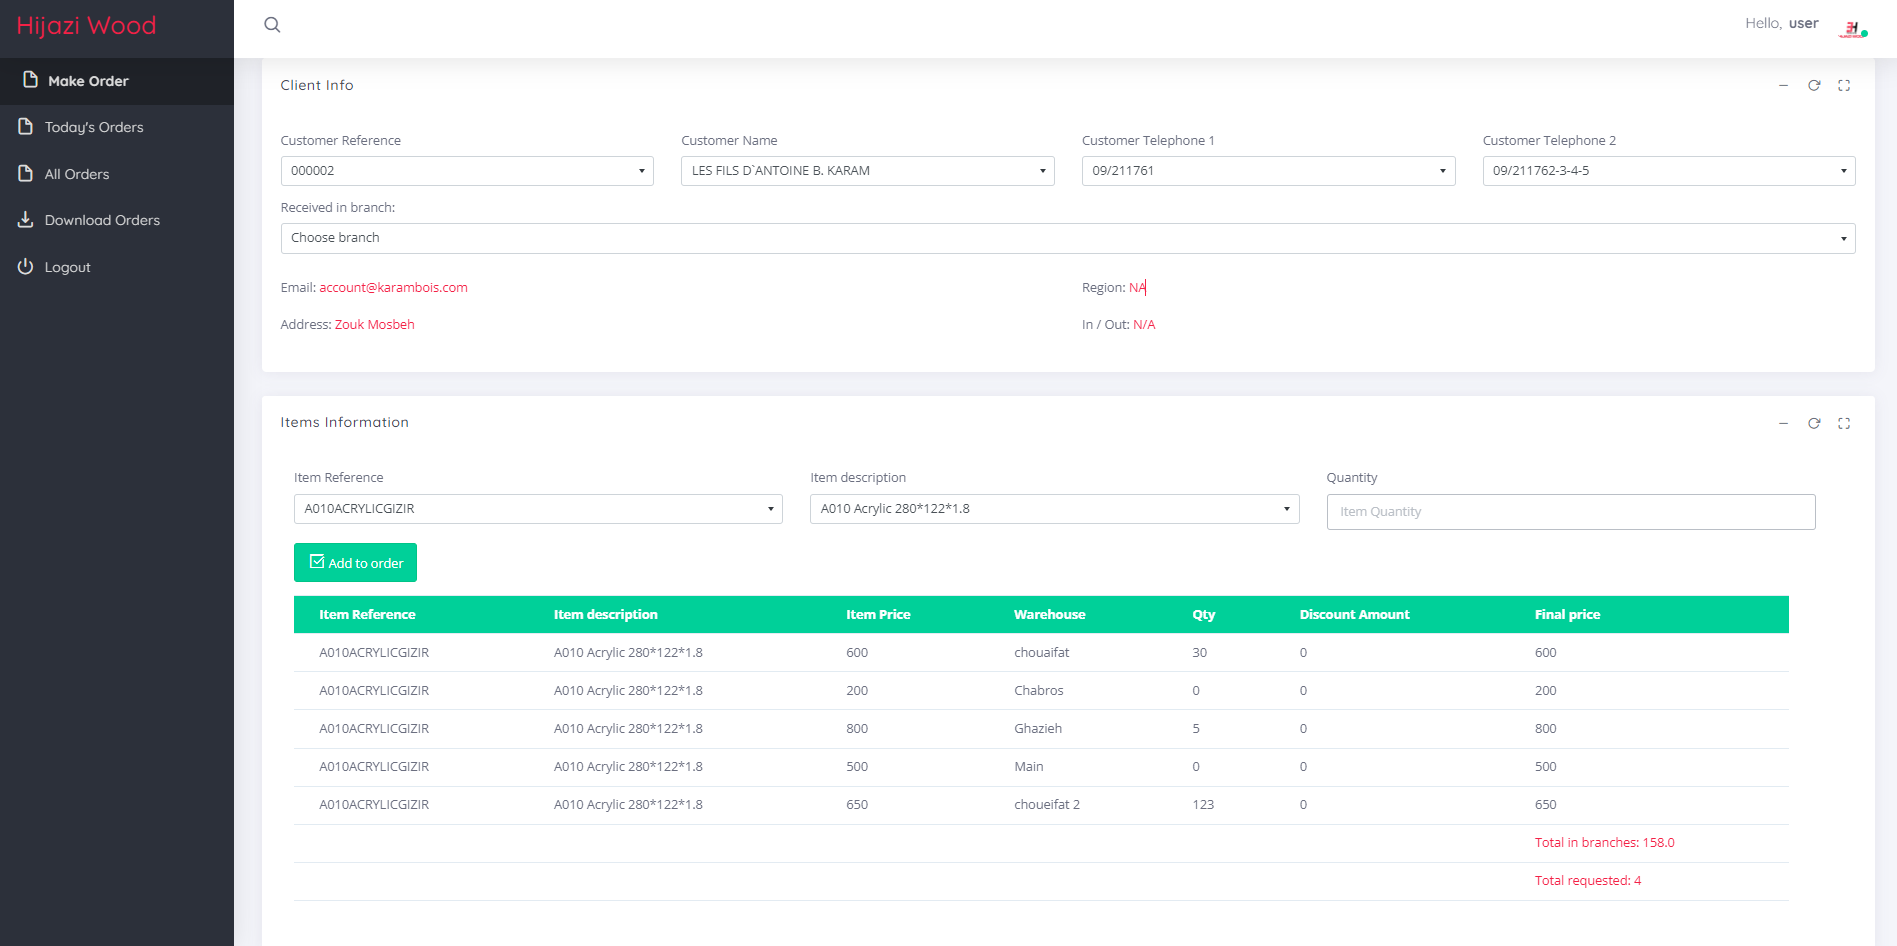
Task: Expand the Item description dropdown
Action: 1054,509
